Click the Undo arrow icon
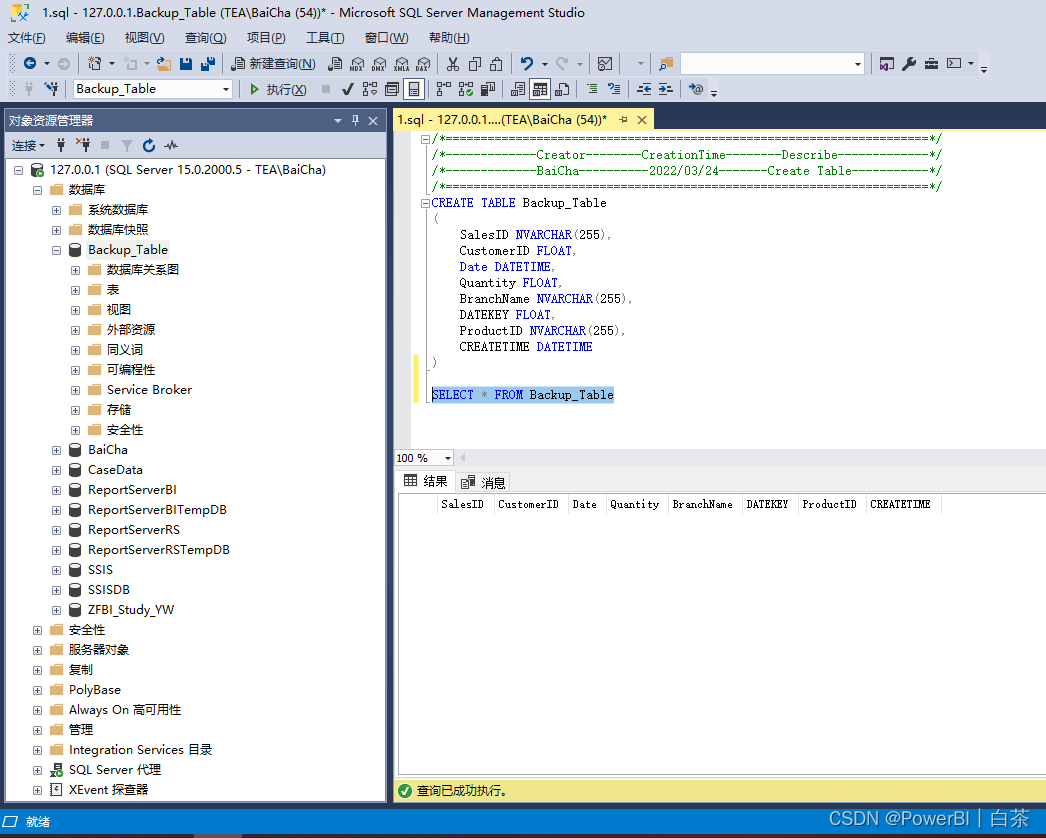The height and width of the screenshot is (838, 1046). [527, 64]
